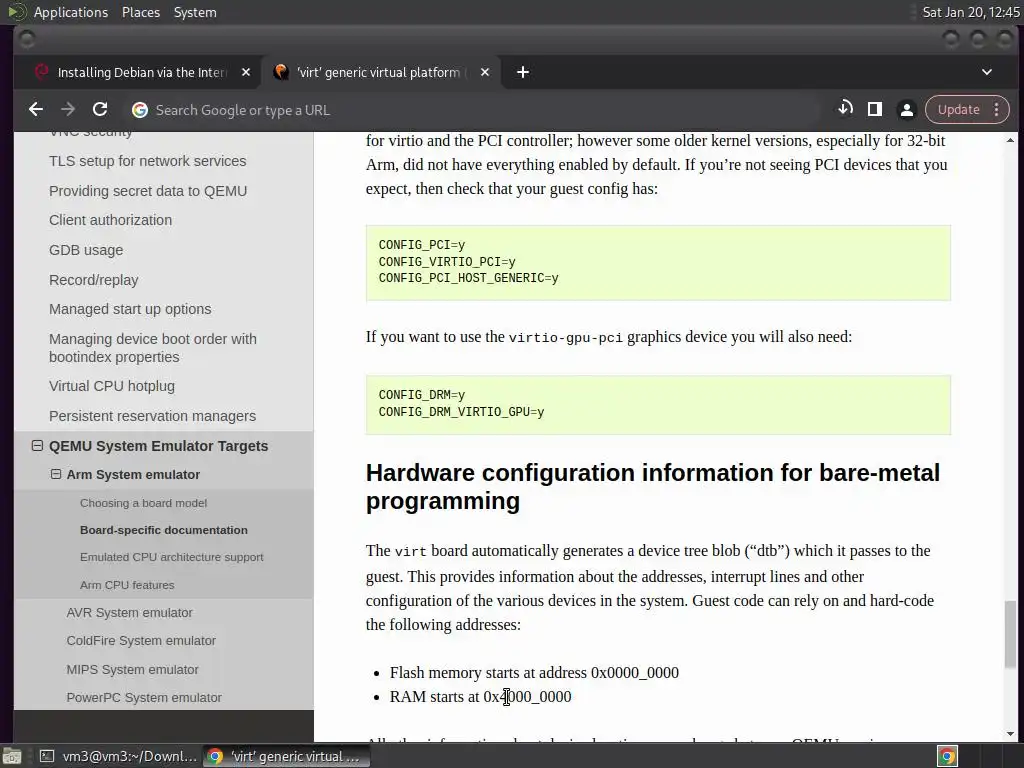Image resolution: width=1024 pixels, height=768 pixels.
Task: Click the forward navigation arrow
Action: point(67,110)
